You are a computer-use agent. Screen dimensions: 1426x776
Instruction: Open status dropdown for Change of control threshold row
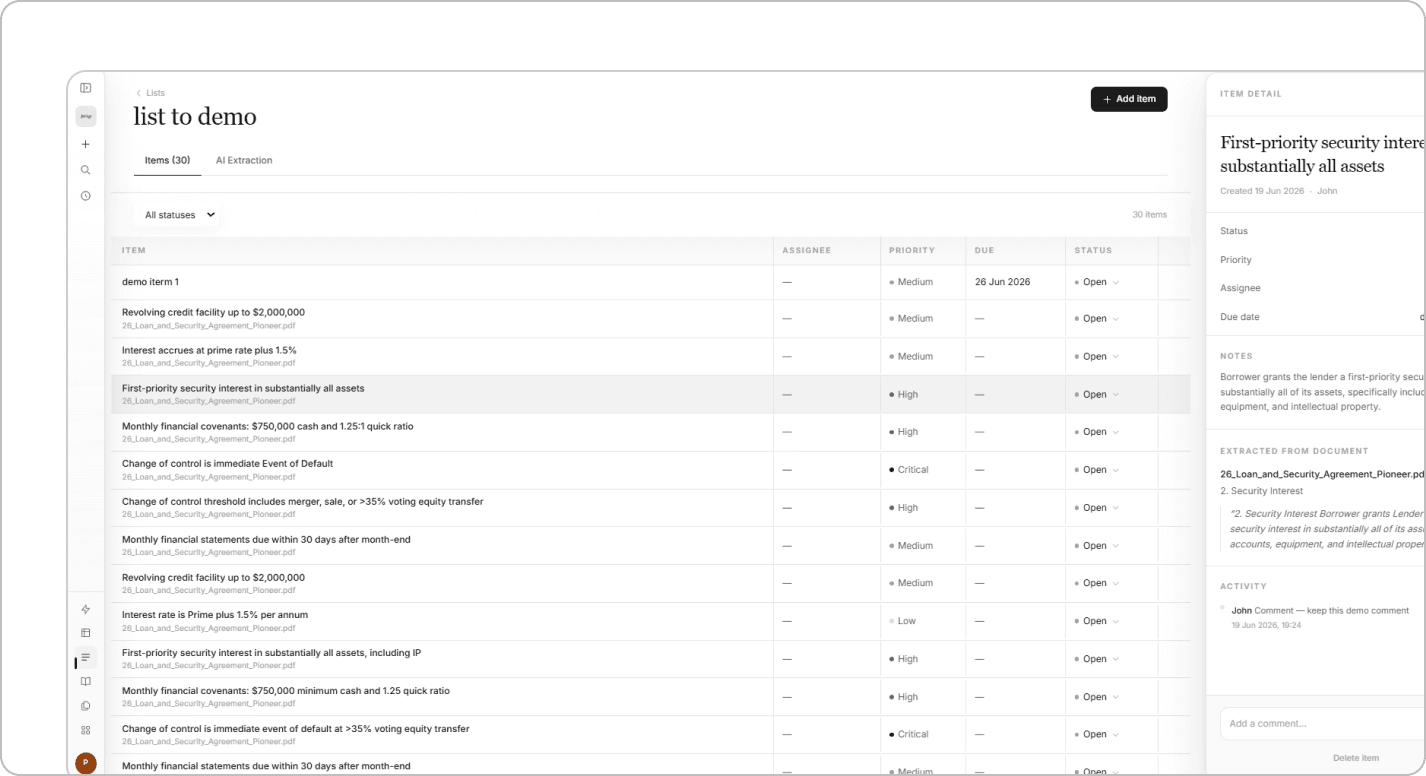point(1097,508)
